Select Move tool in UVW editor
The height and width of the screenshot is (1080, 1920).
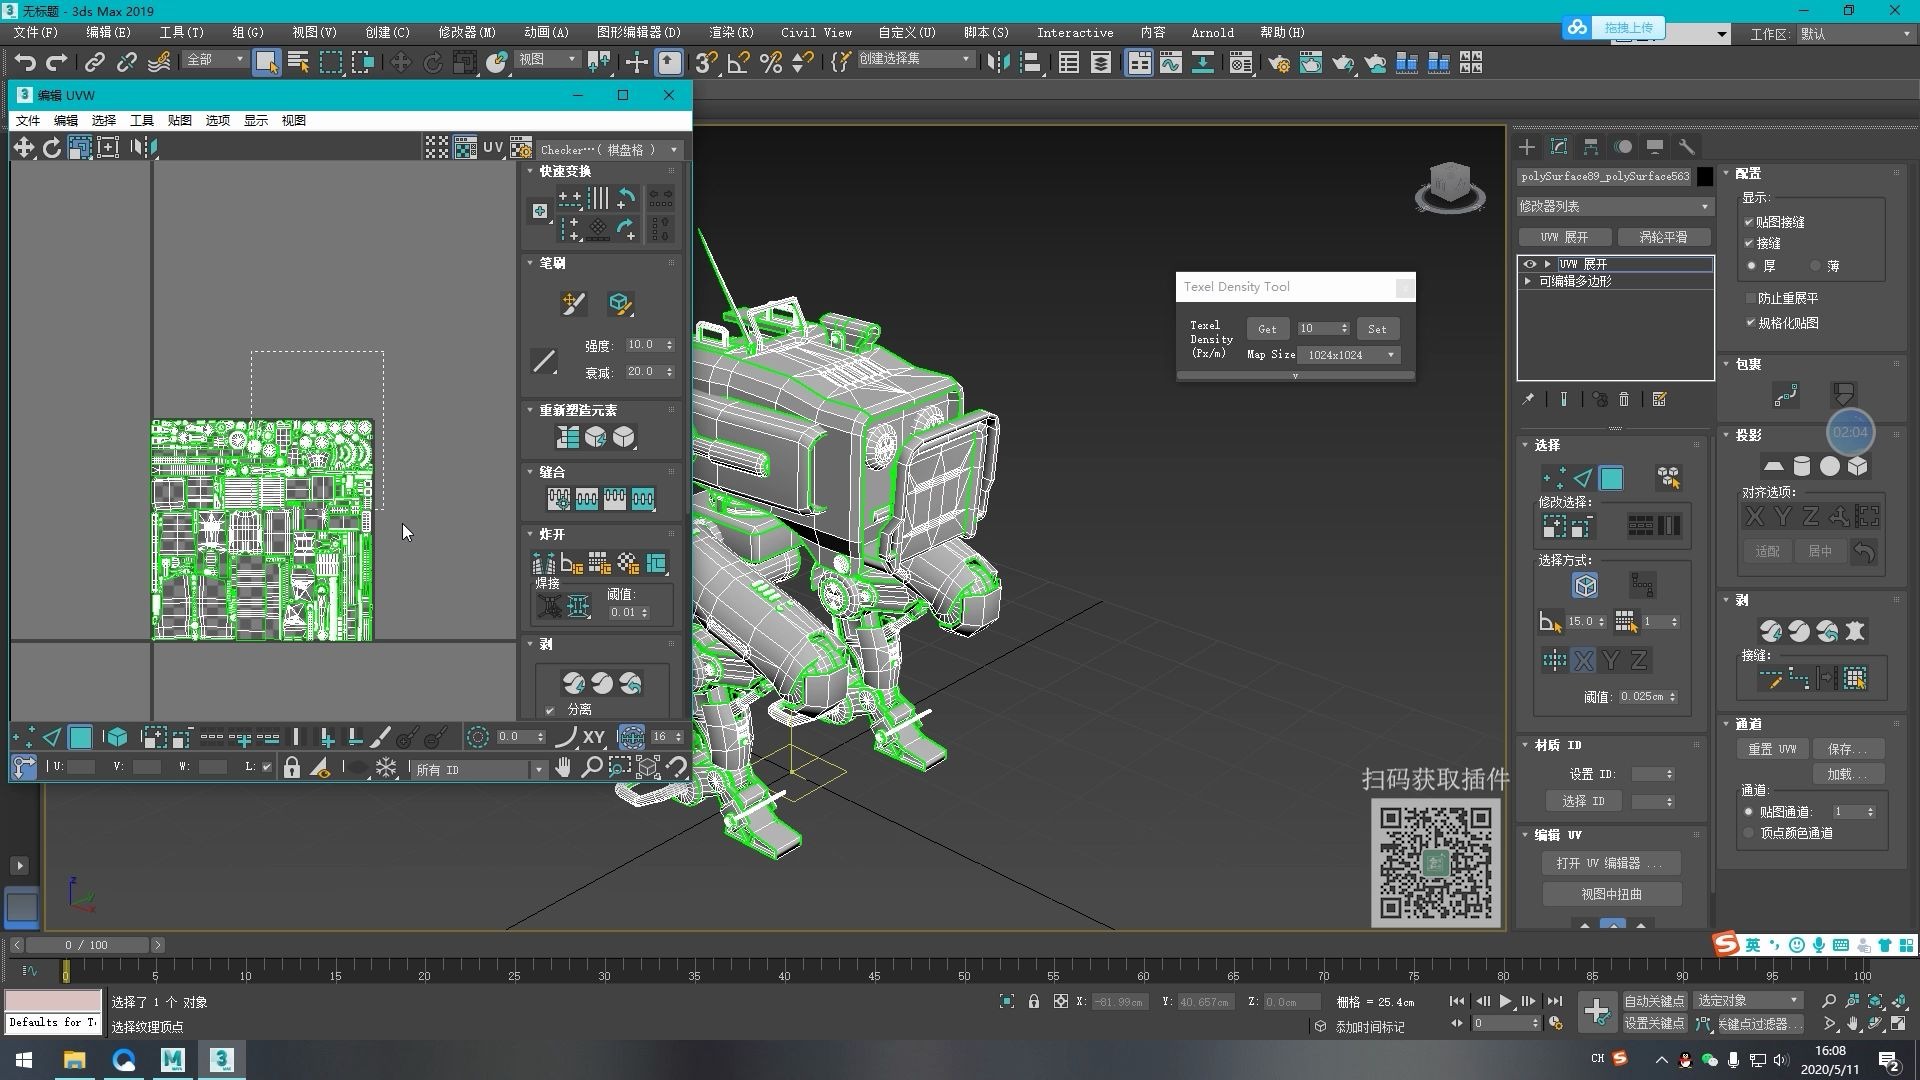click(23, 148)
